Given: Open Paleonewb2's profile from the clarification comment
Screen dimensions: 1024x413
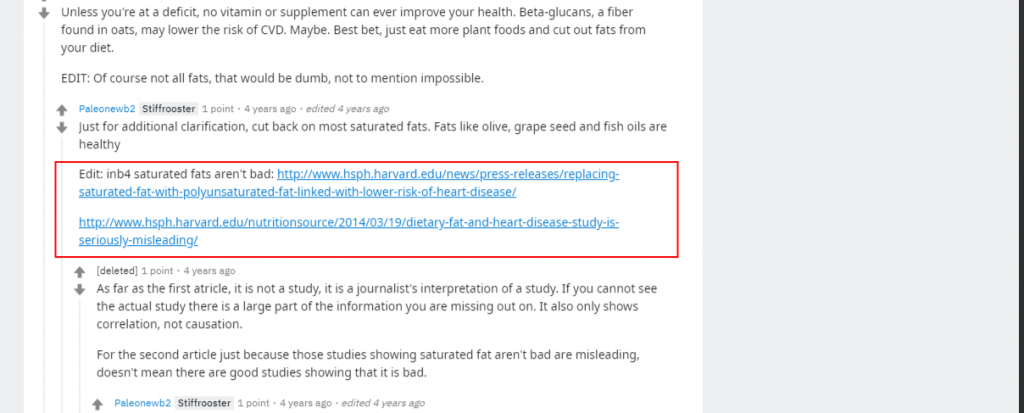Looking at the screenshot, I should (107, 109).
